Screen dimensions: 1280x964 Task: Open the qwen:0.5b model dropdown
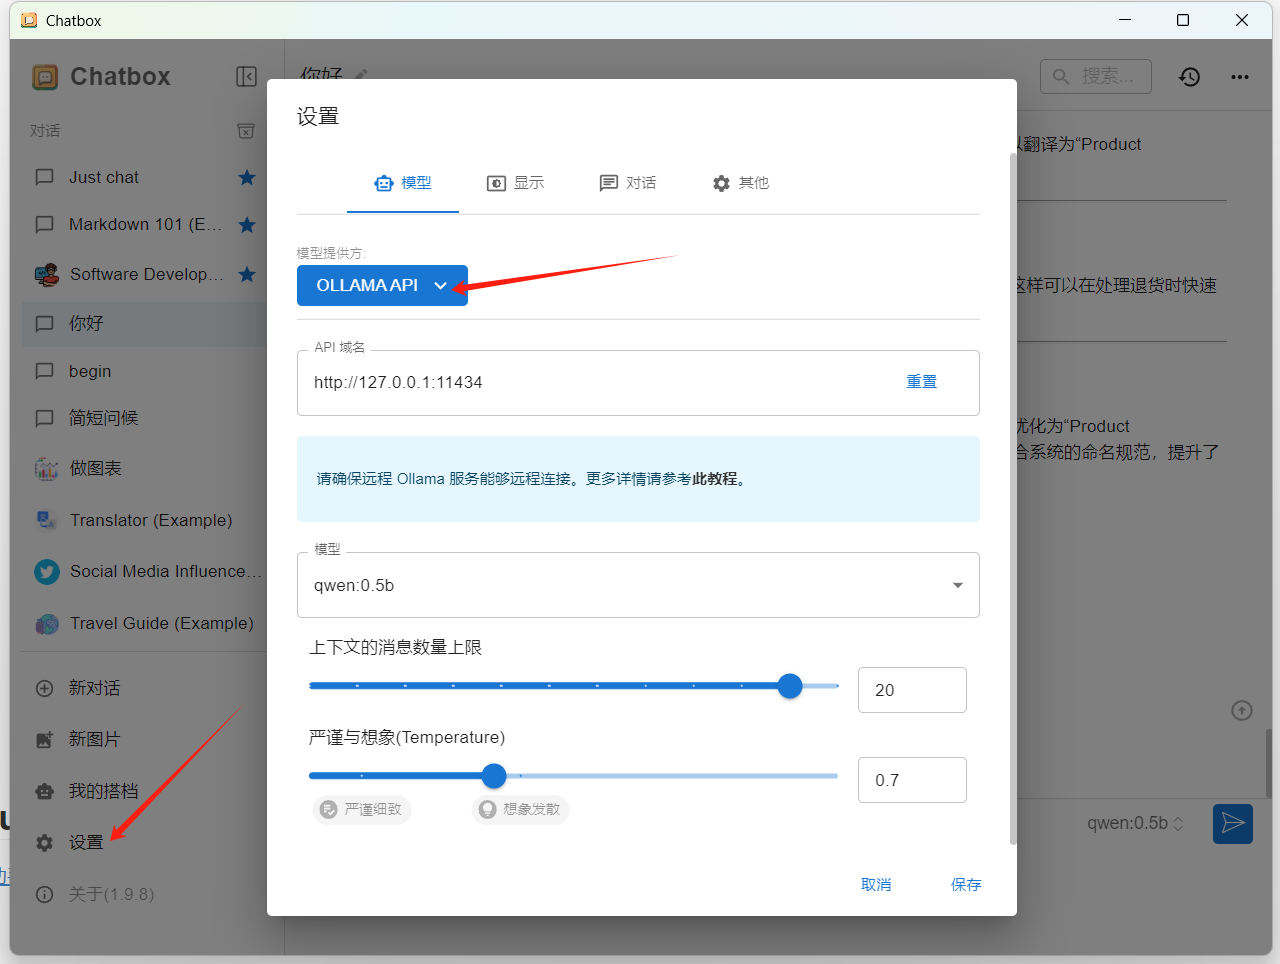click(x=638, y=585)
